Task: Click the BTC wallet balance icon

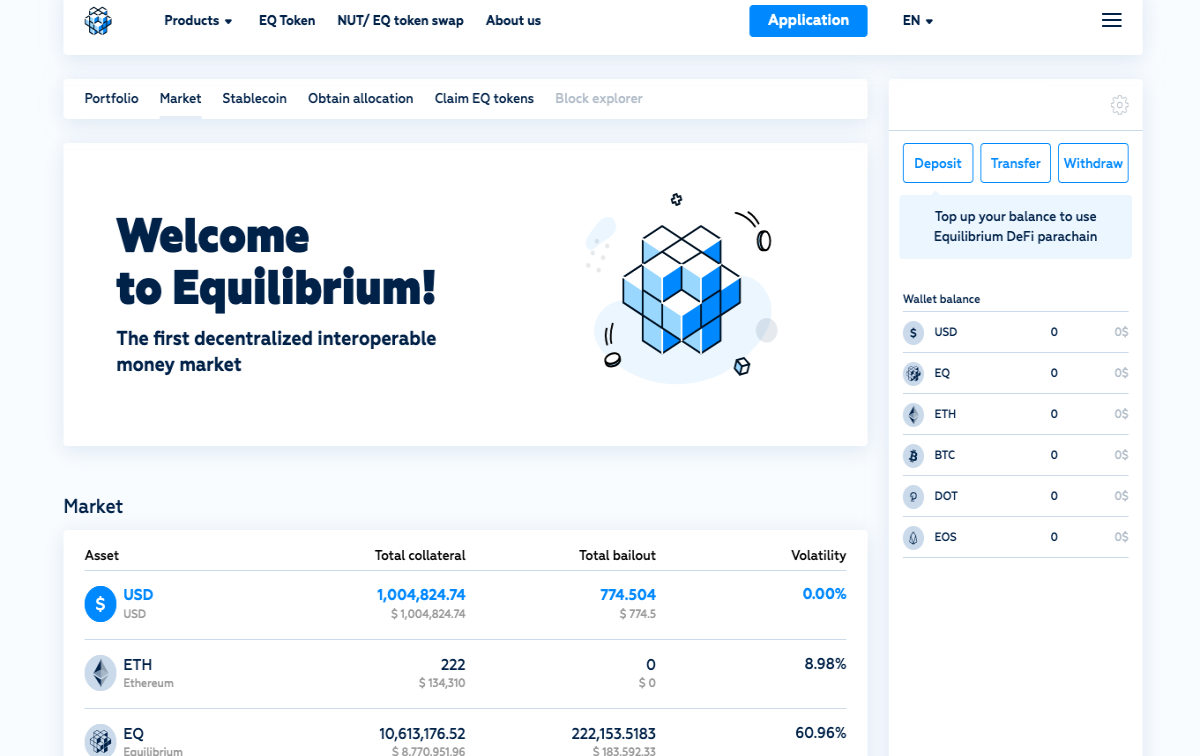Action: pos(913,455)
